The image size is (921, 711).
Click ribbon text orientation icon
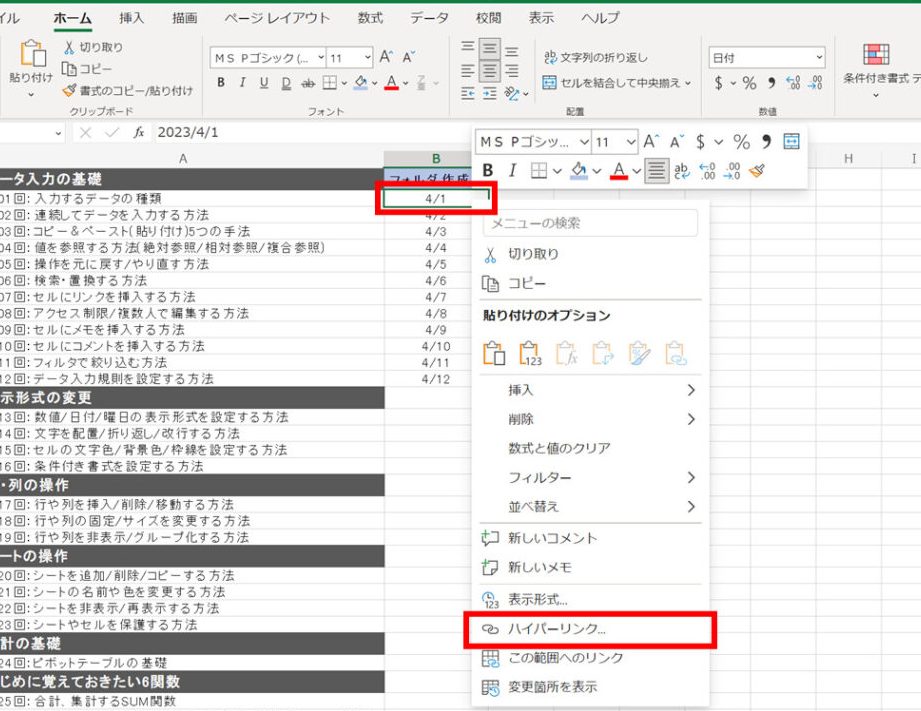tap(512, 93)
